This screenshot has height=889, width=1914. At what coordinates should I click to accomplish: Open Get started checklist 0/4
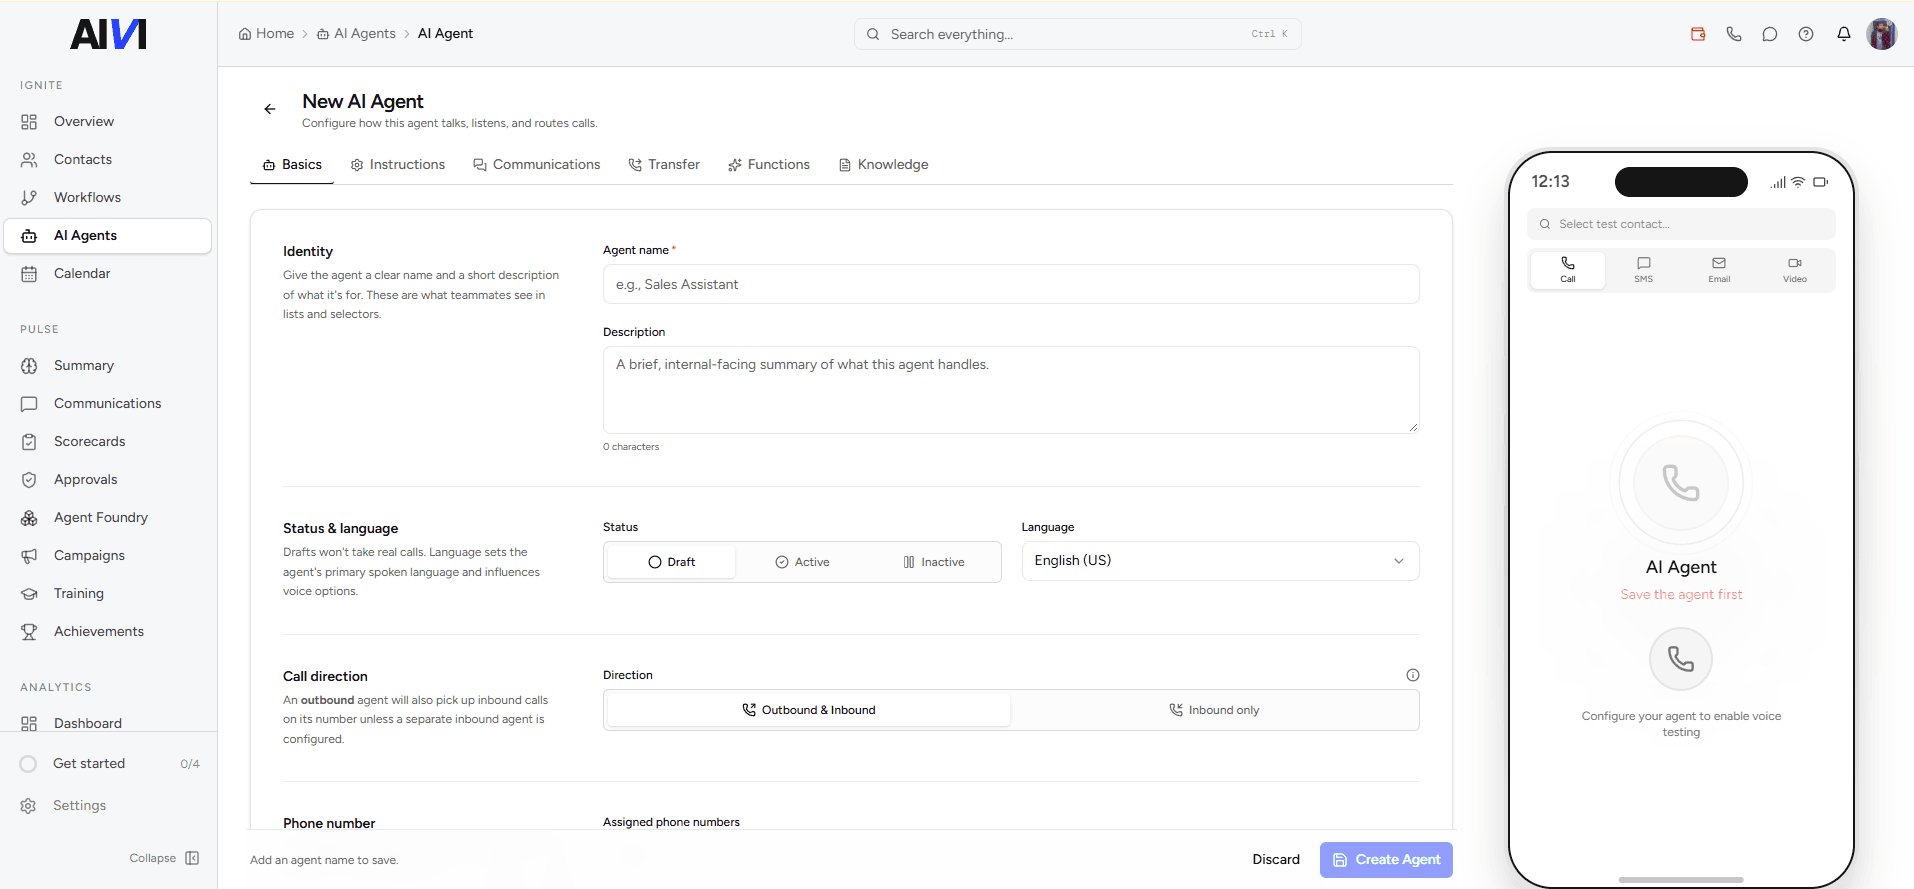point(109,764)
